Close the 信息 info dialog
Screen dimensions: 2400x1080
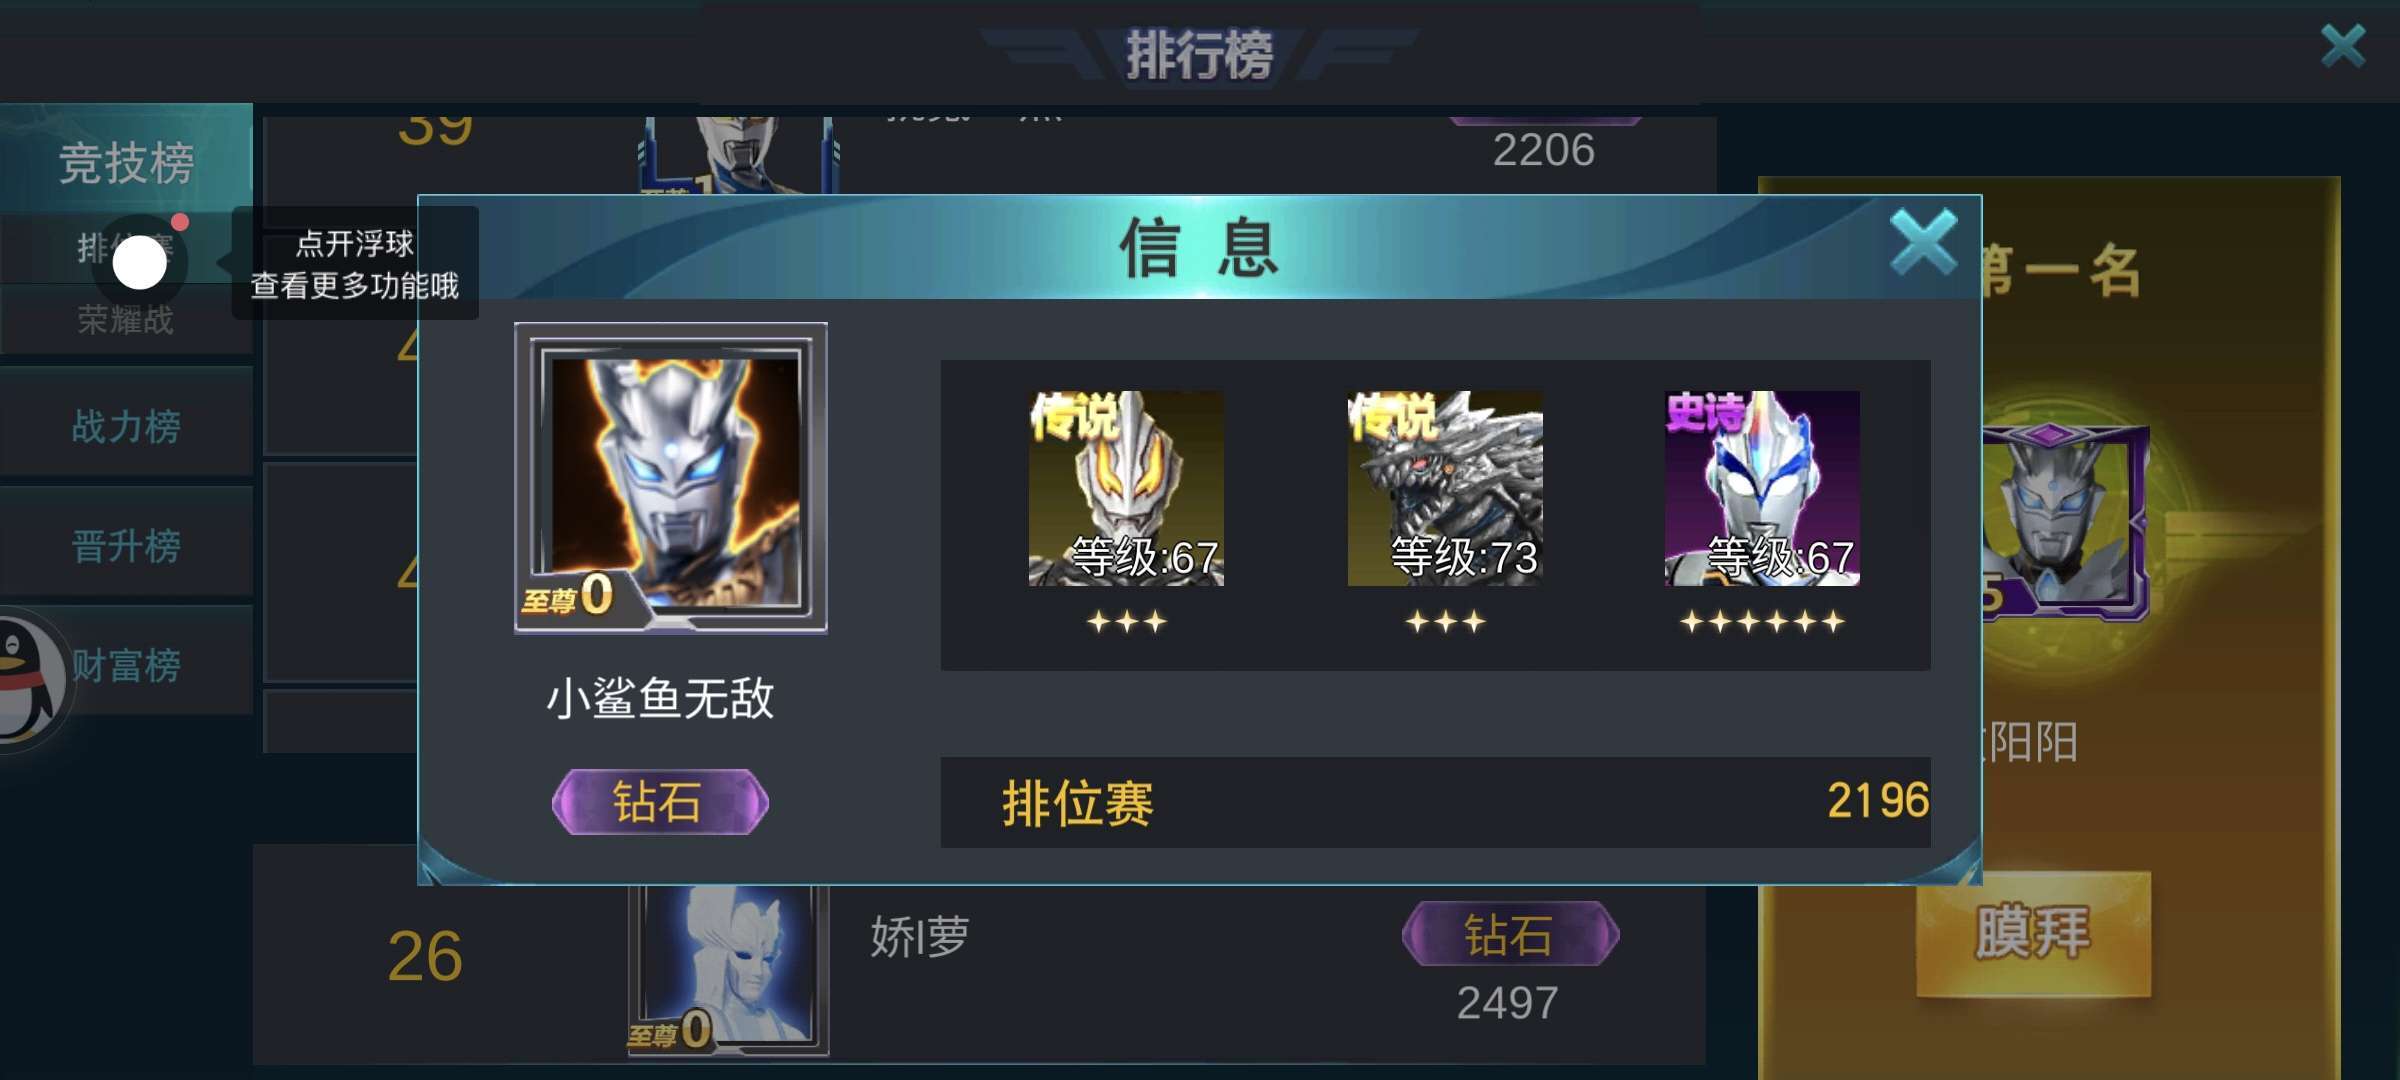1923,242
